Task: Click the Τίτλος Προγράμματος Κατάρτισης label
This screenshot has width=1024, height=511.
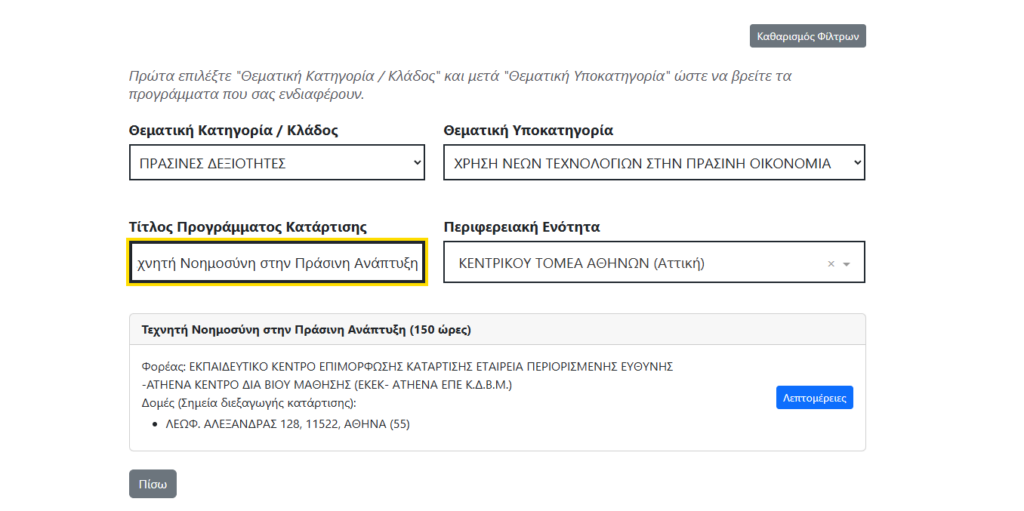Action: click(261, 227)
